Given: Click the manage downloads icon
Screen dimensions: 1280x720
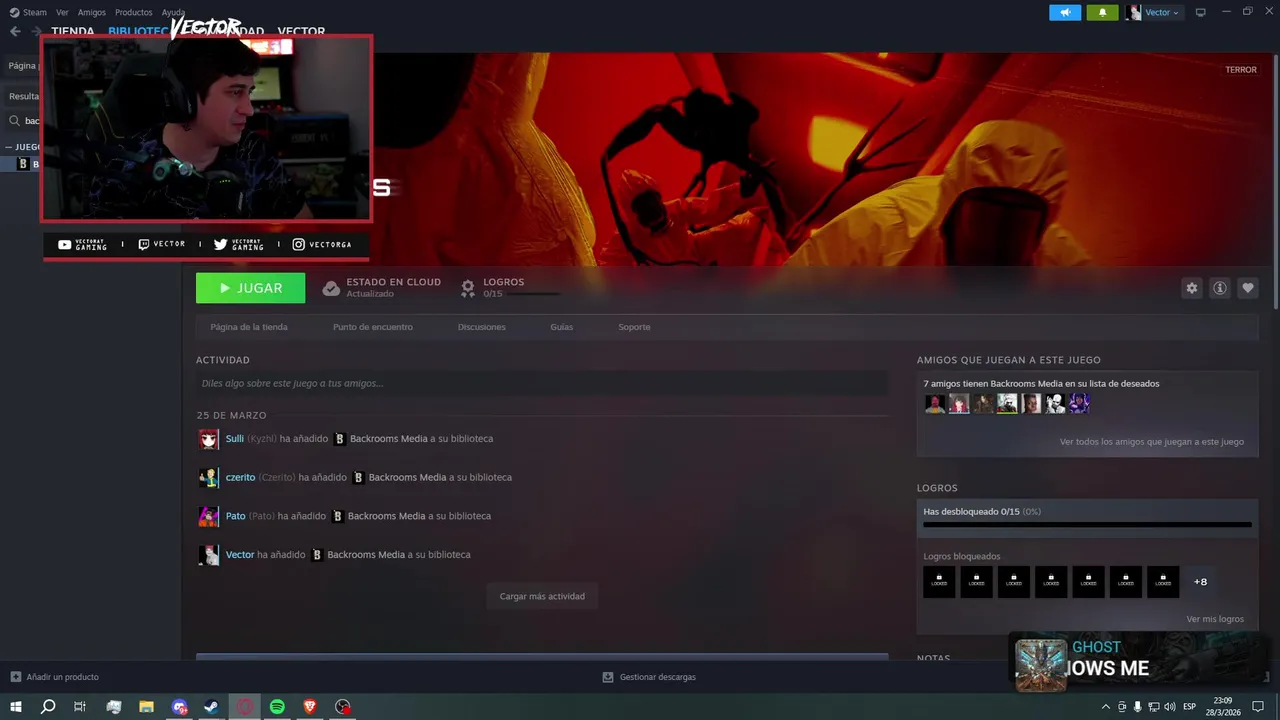Looking at the screenshot, I should coord(607,677).
